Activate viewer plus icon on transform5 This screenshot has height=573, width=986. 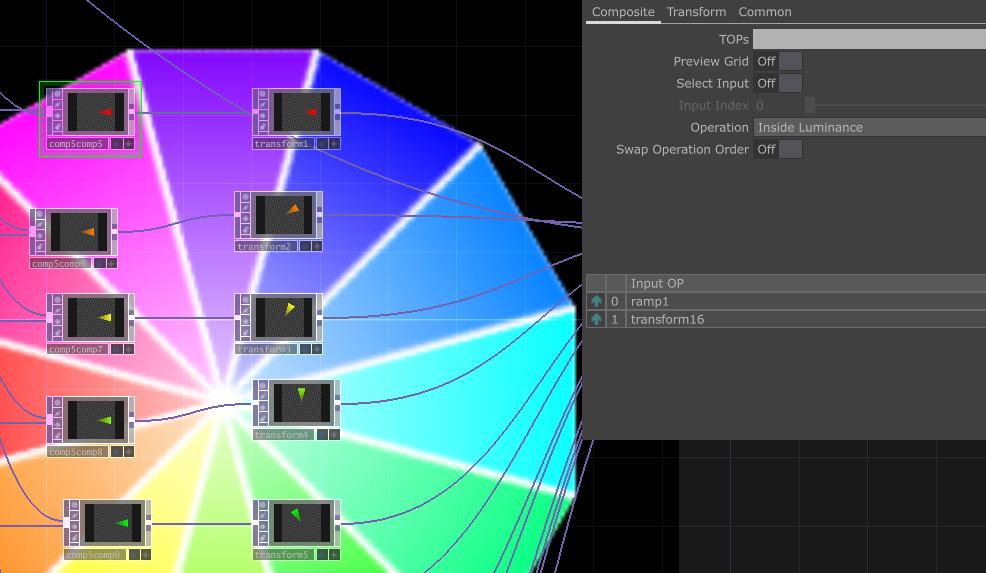[x=335, y=555]
